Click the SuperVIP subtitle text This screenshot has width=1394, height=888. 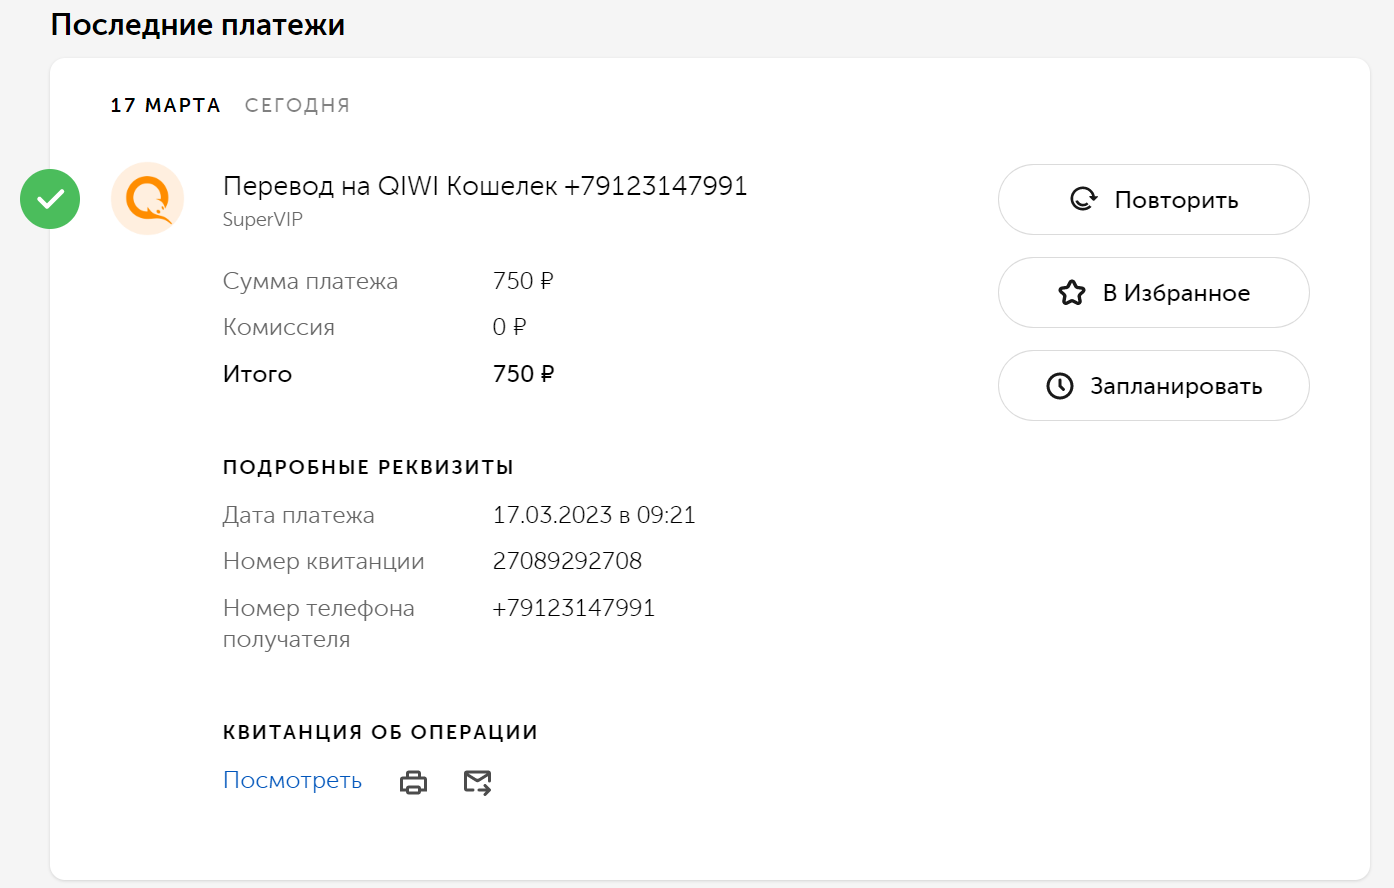point(262,220)
